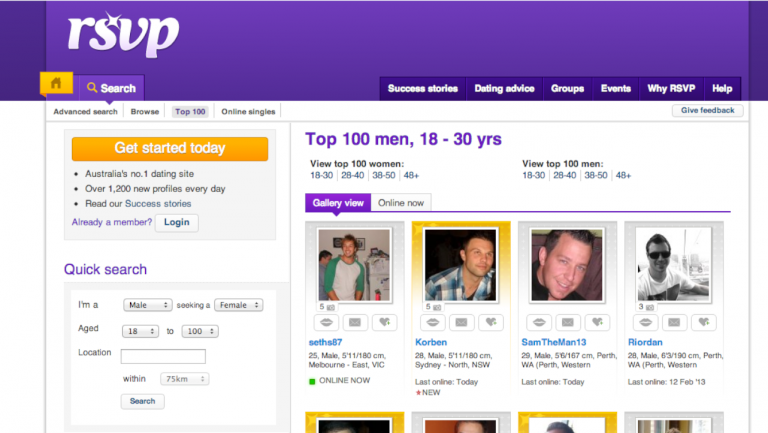Open Online singles sub-tab
768x433 pixels.
(248, 112)
